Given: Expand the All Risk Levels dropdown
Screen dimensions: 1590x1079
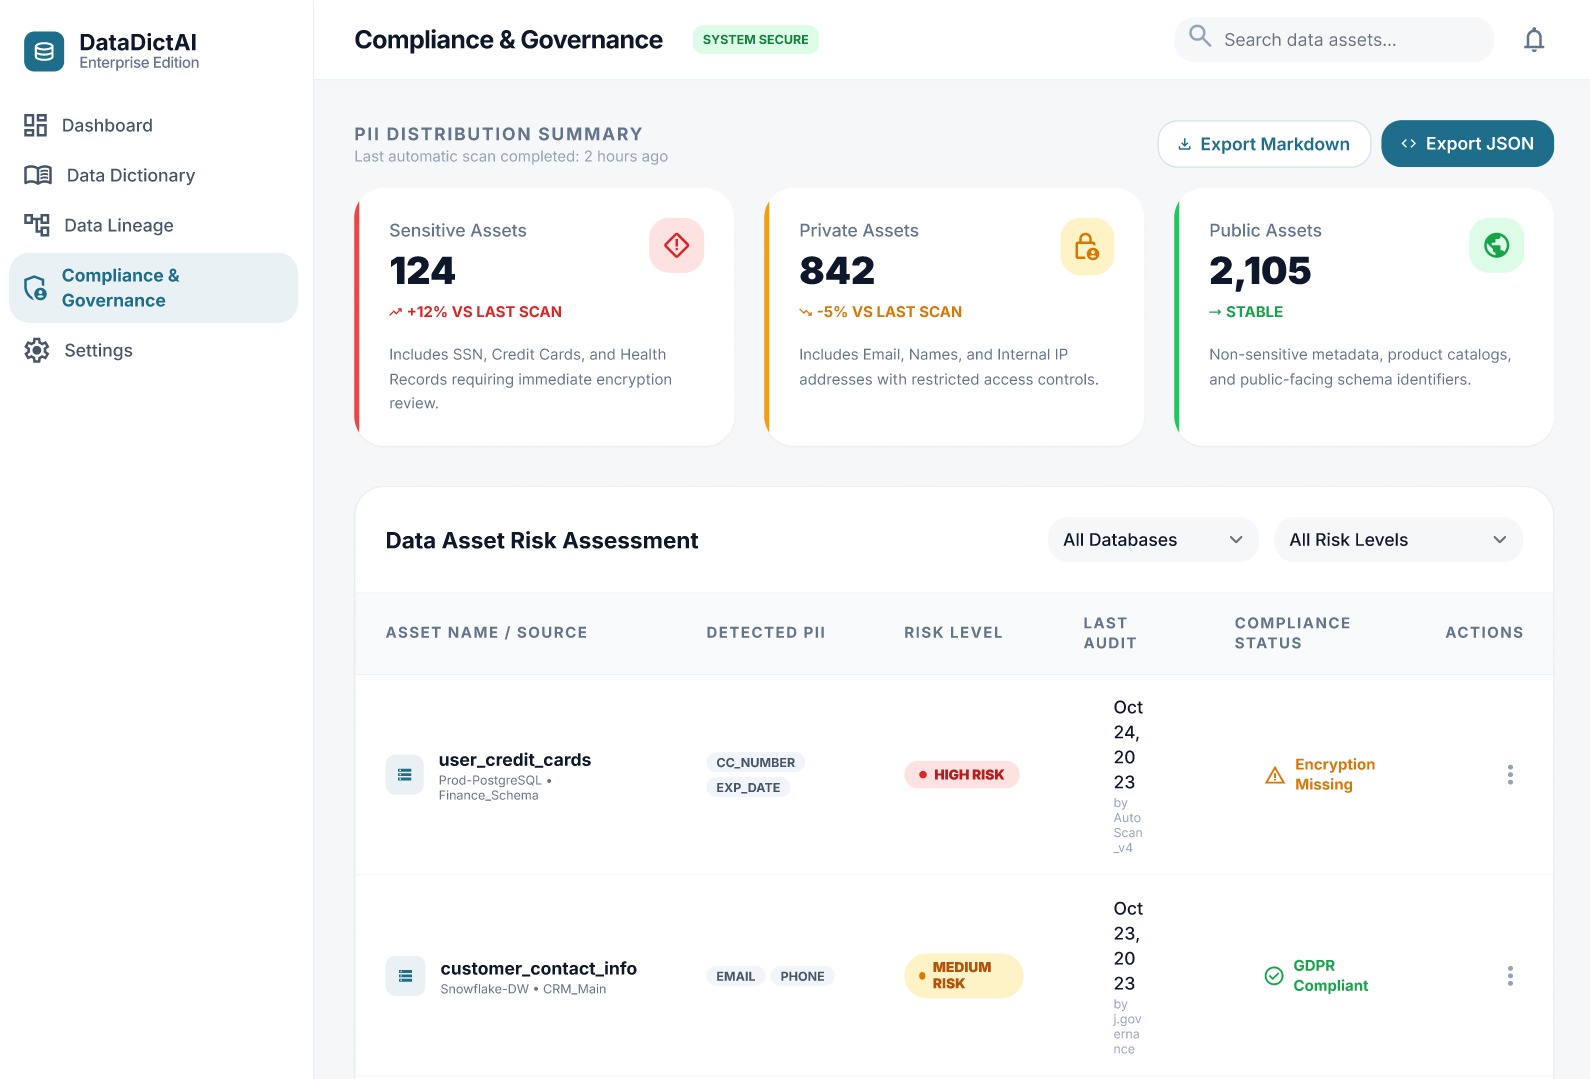Looking at the screenshot, I should [x=1397, y=540].
